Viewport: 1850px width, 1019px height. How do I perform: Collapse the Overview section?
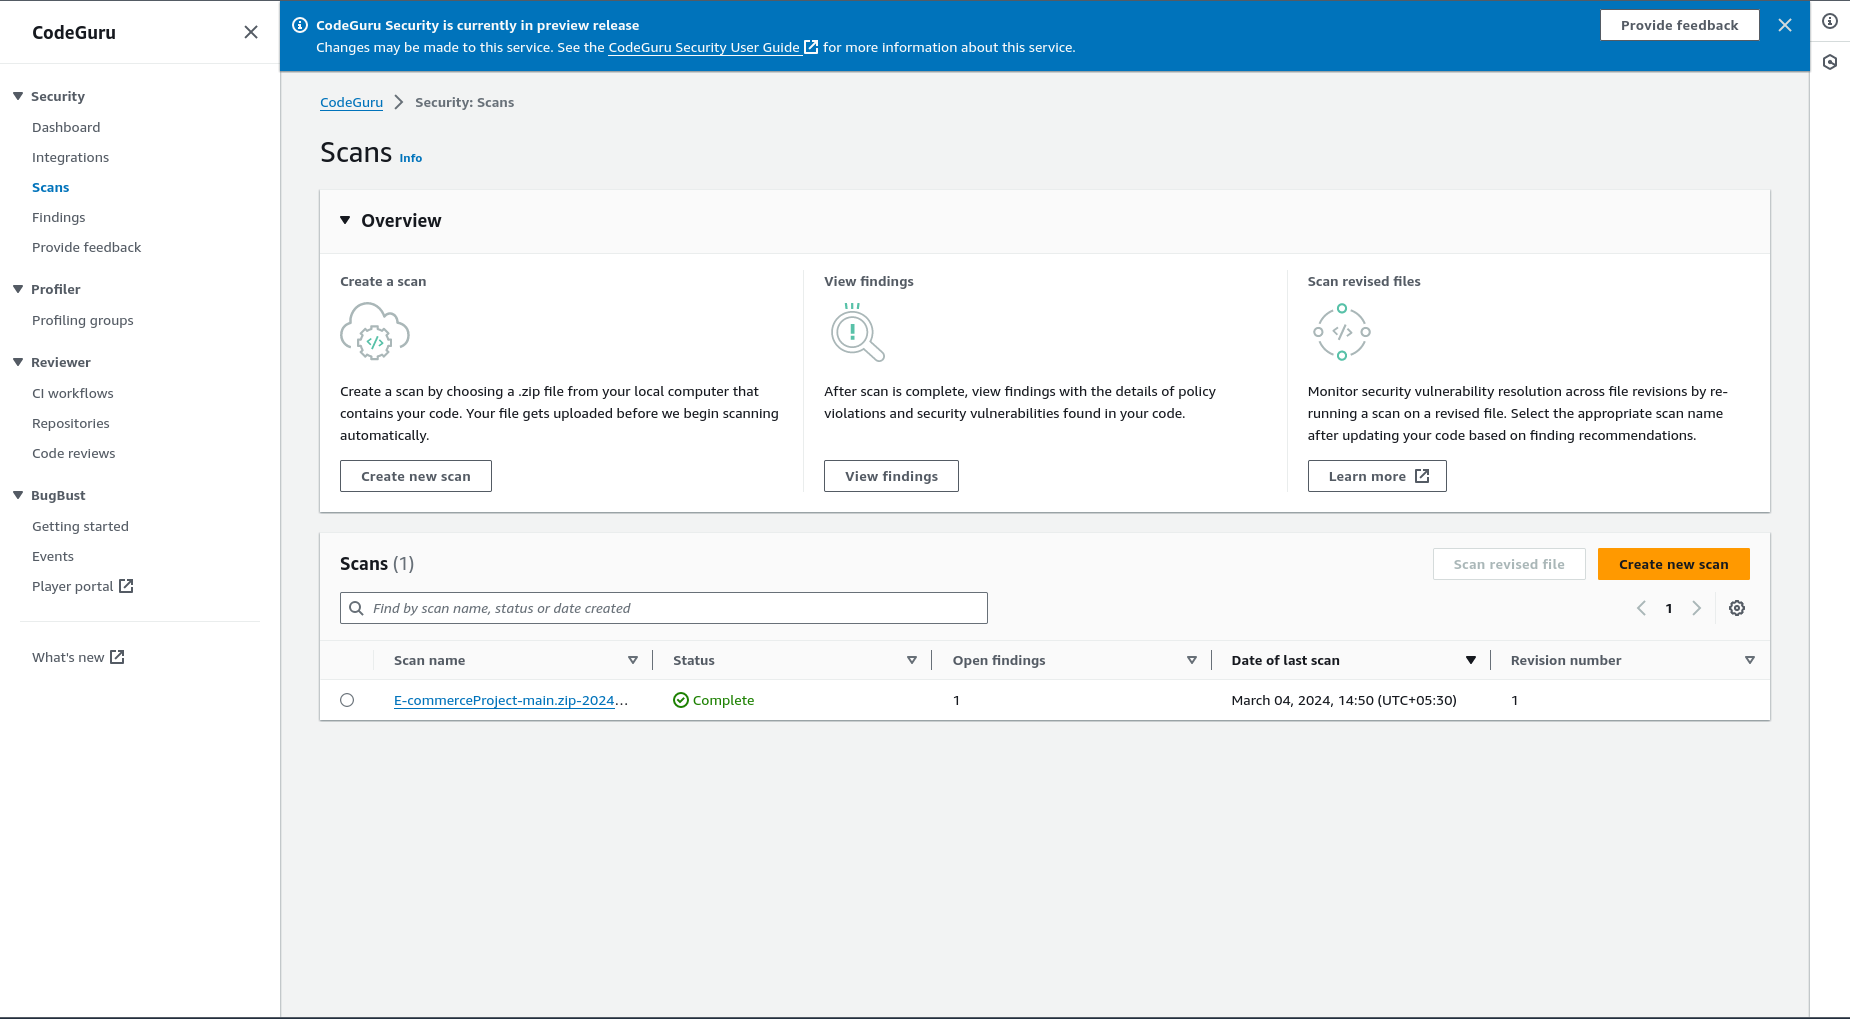345,220
